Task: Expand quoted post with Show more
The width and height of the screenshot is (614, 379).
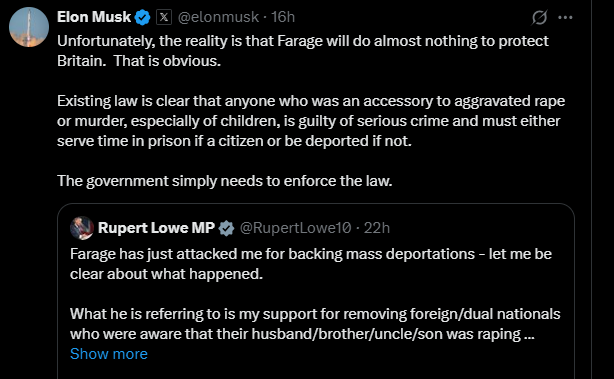Action: pos(109,354)
